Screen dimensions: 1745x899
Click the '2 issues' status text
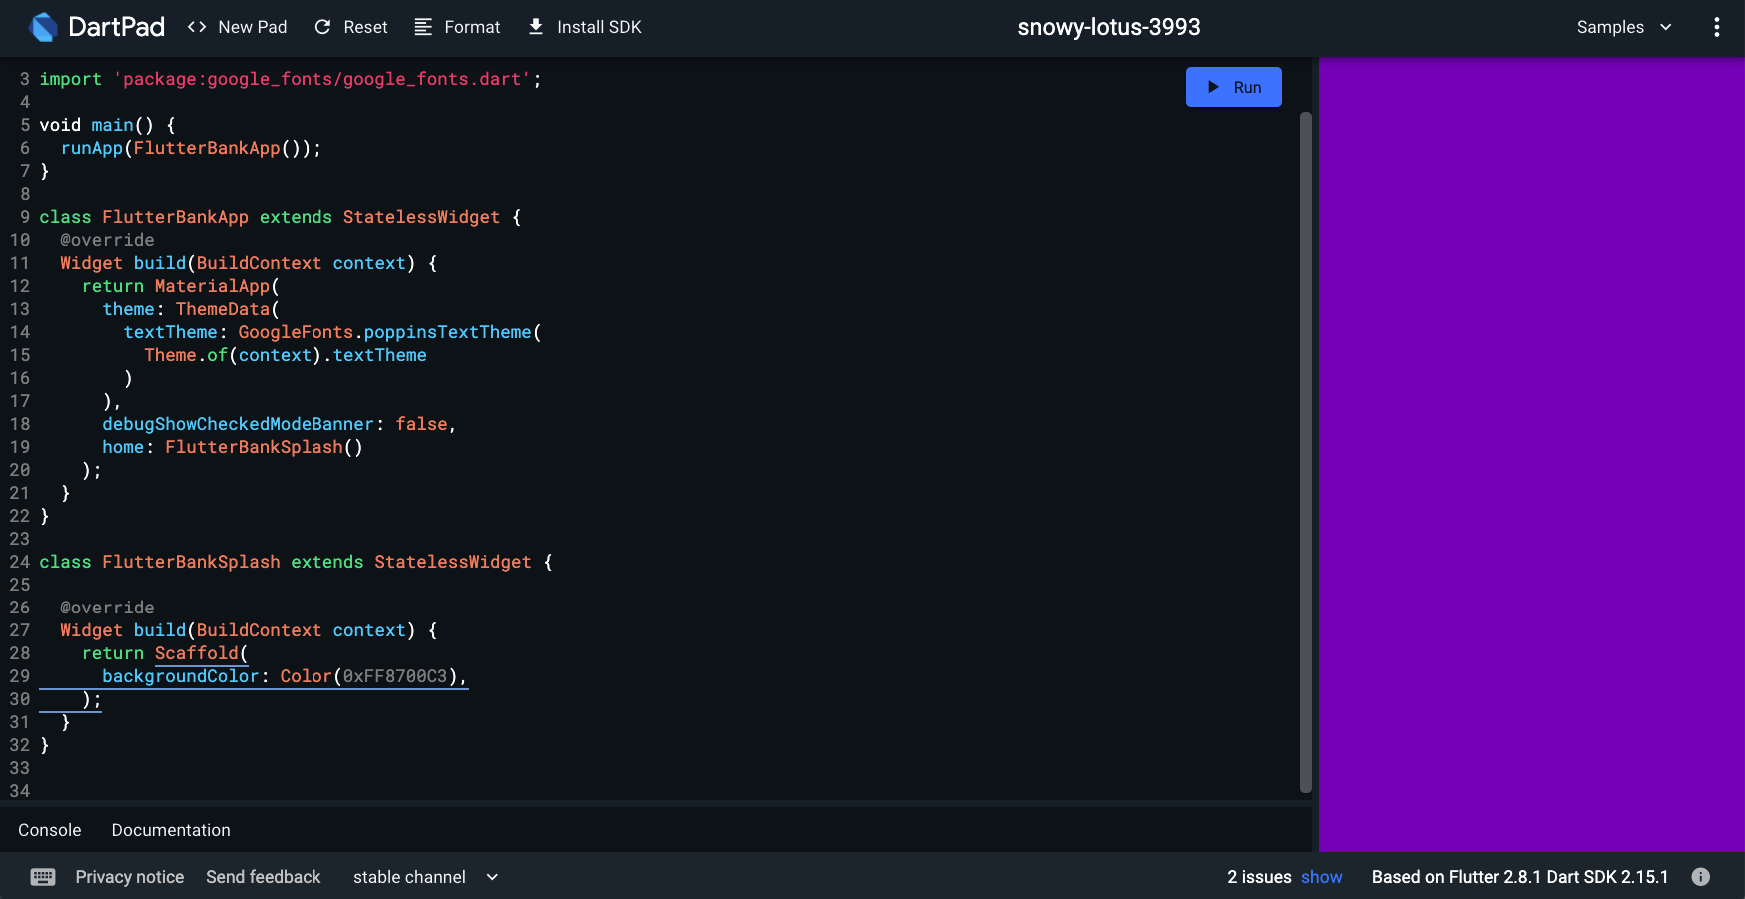point(1259,877)
